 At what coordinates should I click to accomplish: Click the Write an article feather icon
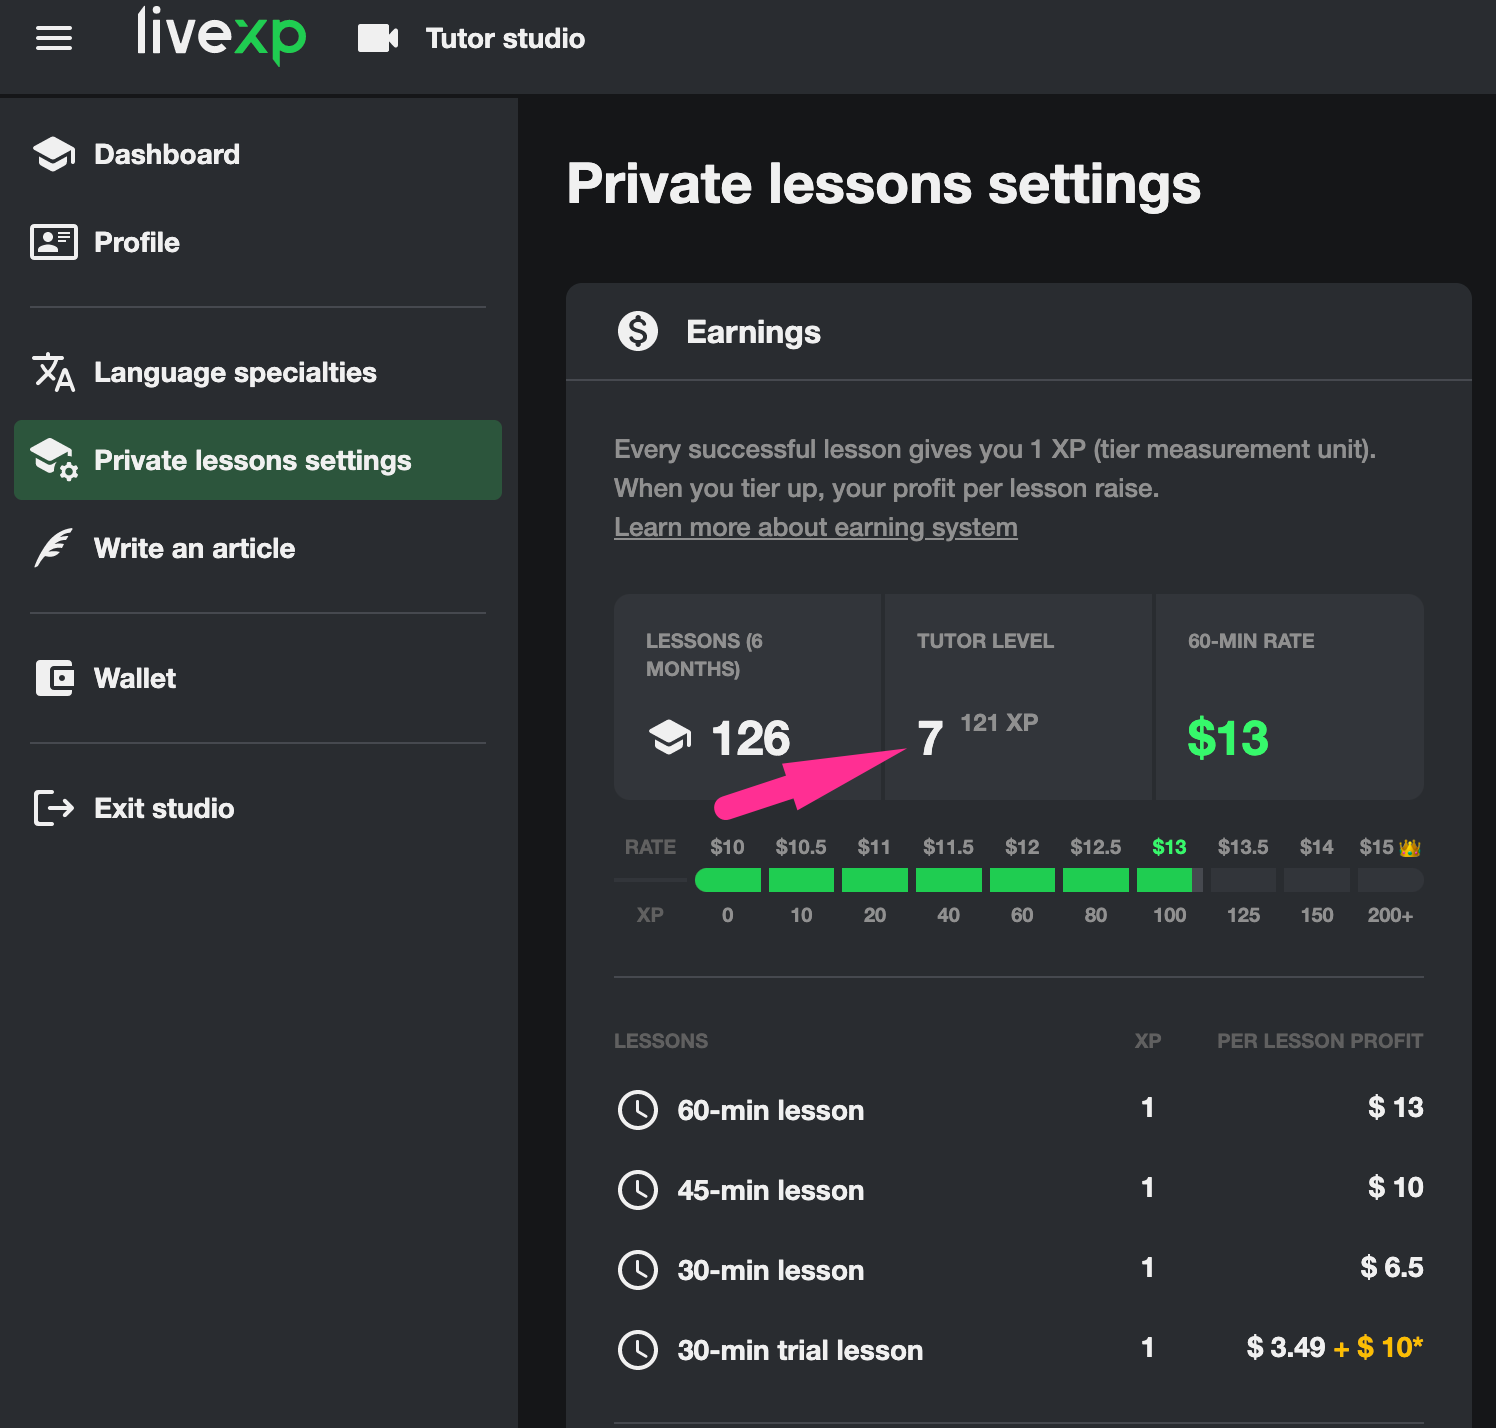click(54, 548)
